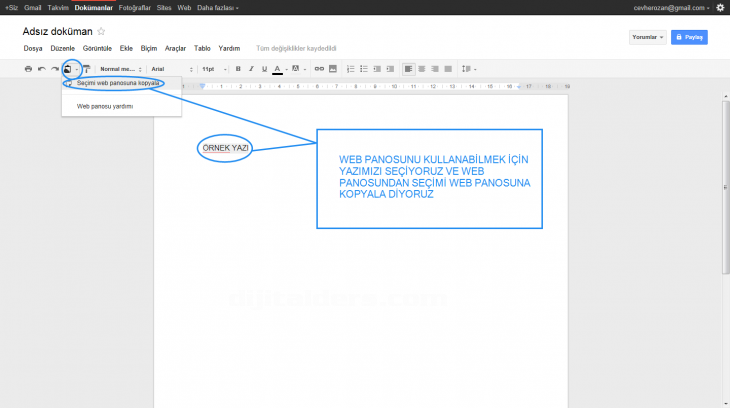Click the undo arrow icon

click(x=41, y=69)
